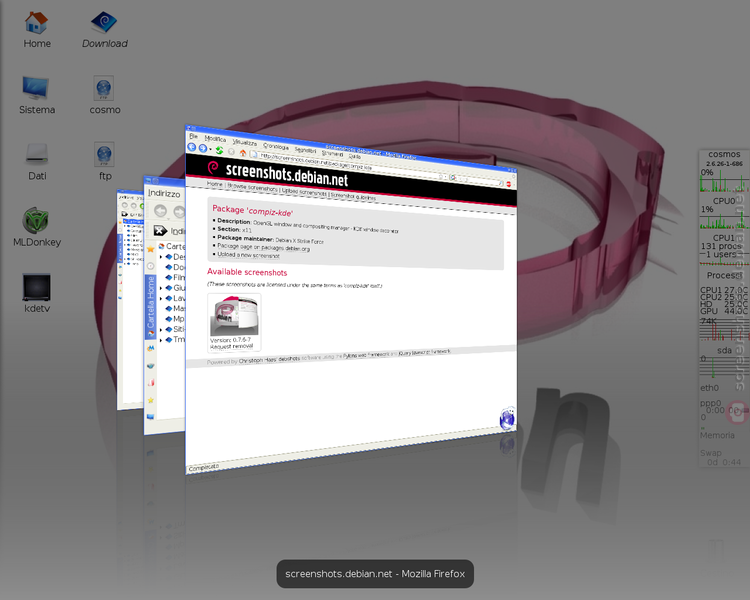Select the Konqueror yellow star services icon
Image resolution: width=750 pixels, height=600 pixels.
[150, 400]
